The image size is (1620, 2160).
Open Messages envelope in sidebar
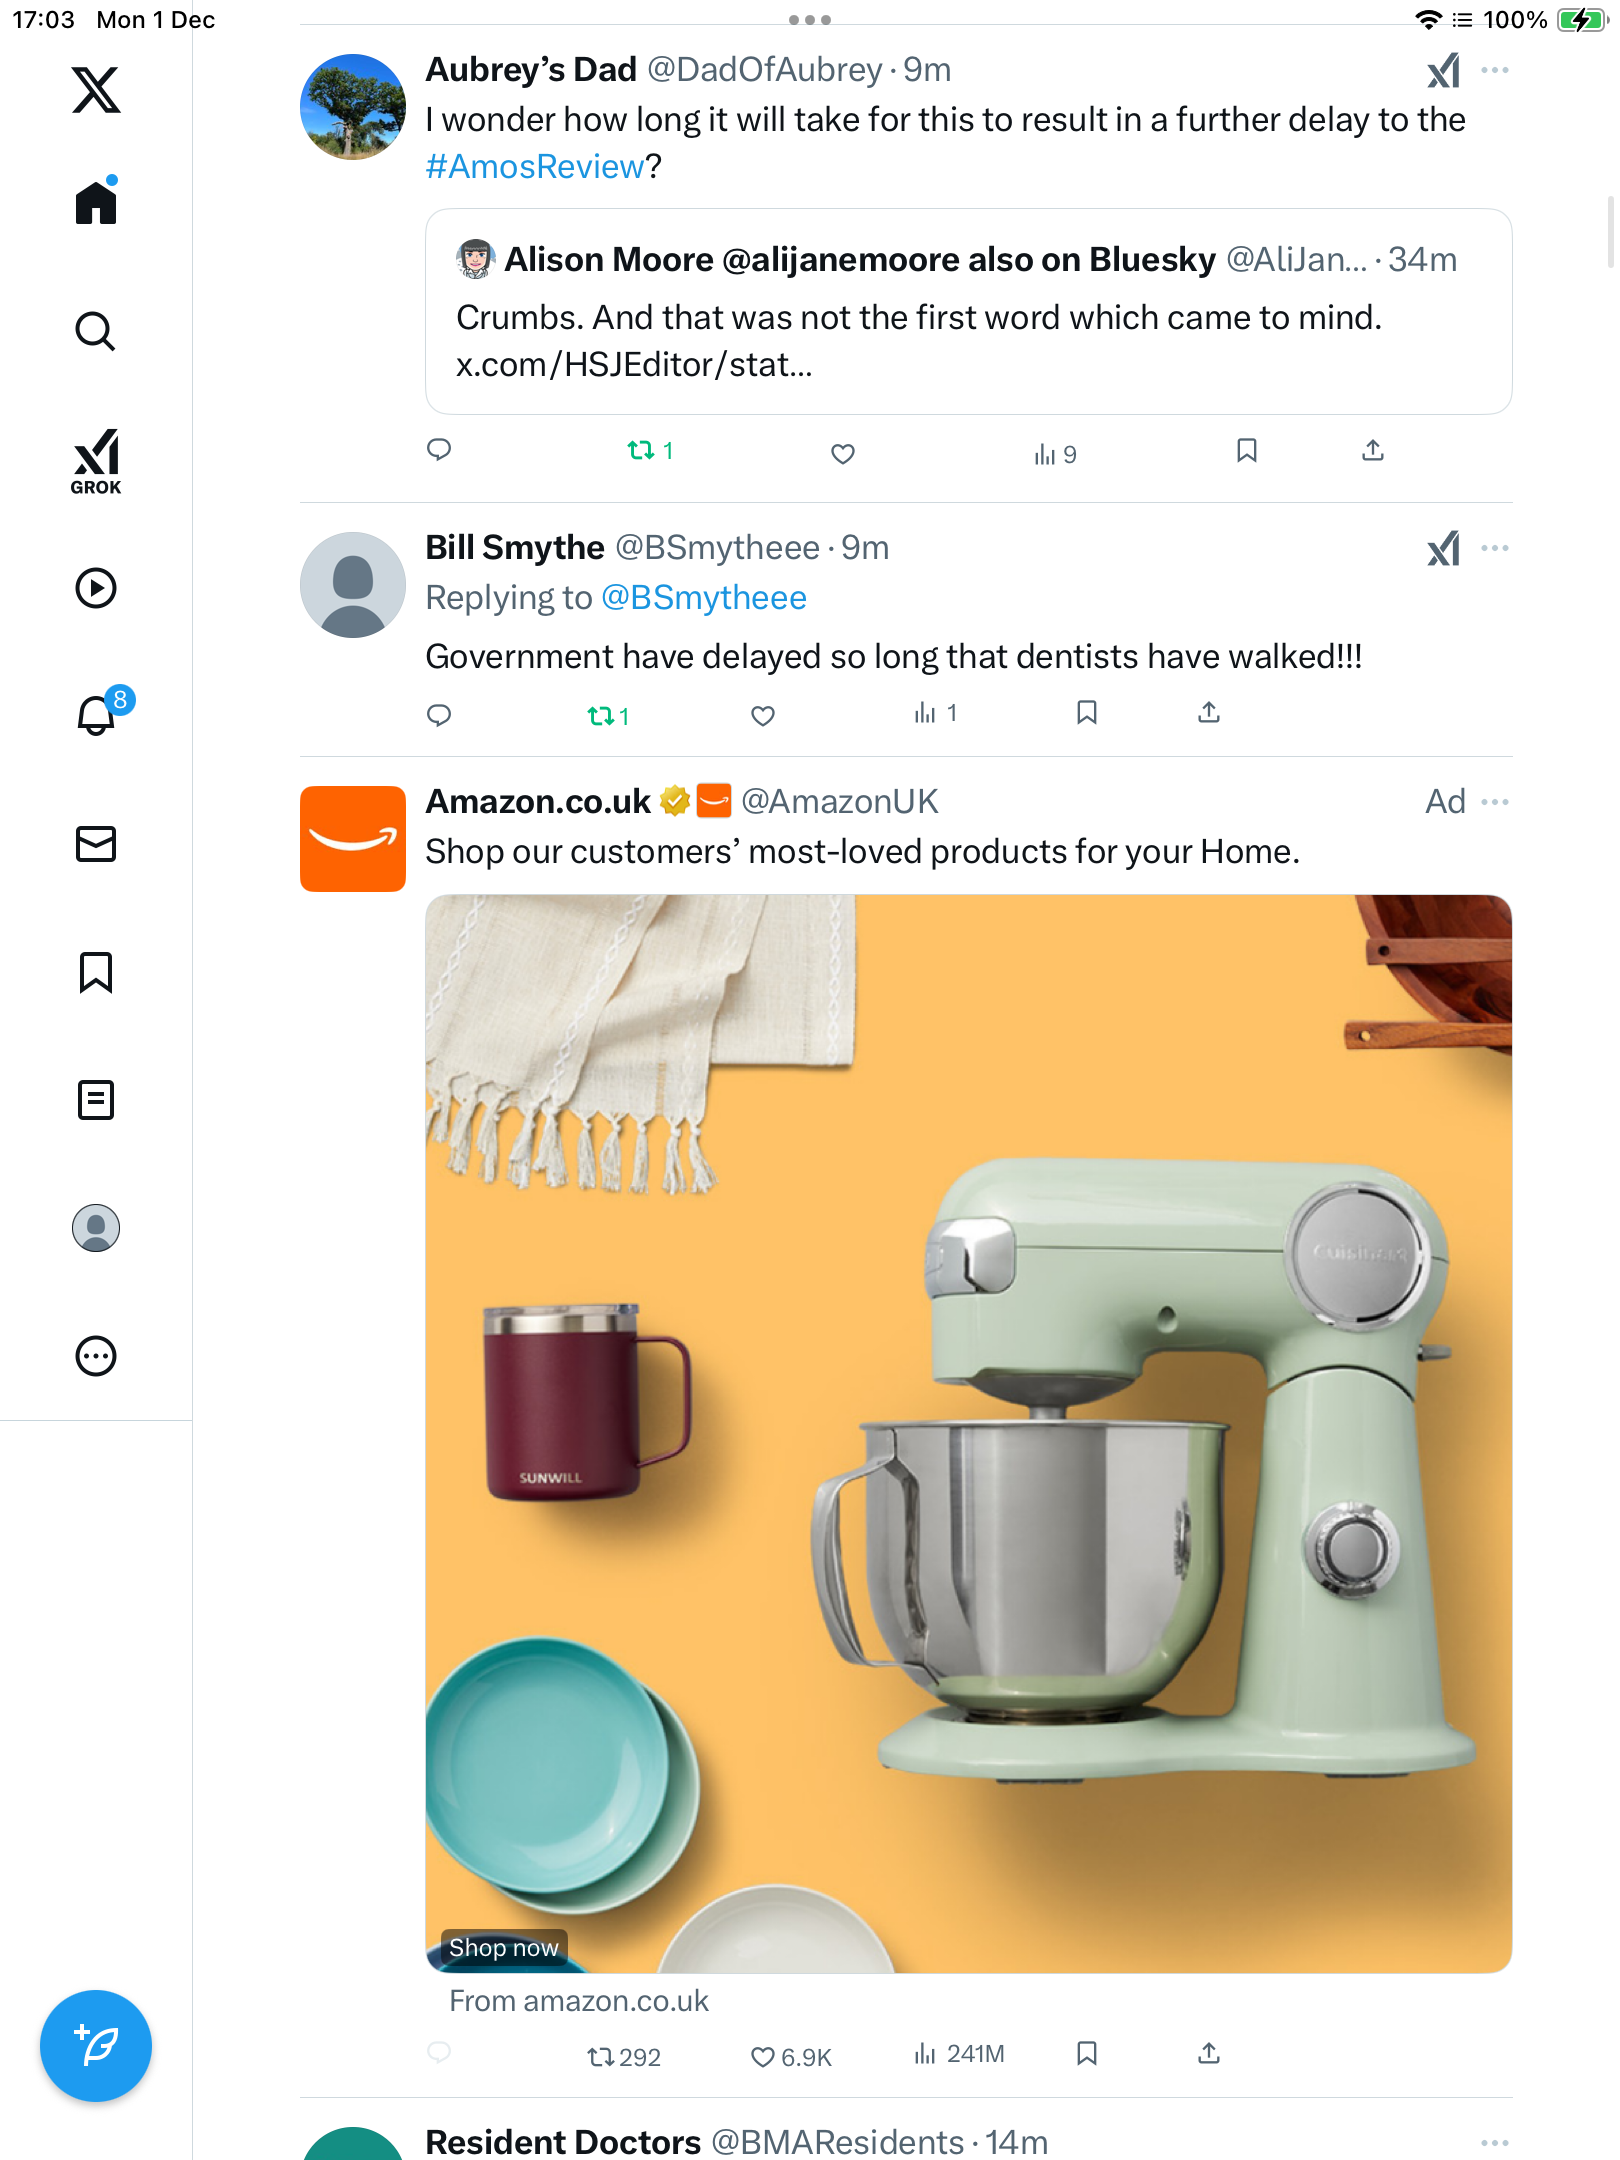pos(96,844)
